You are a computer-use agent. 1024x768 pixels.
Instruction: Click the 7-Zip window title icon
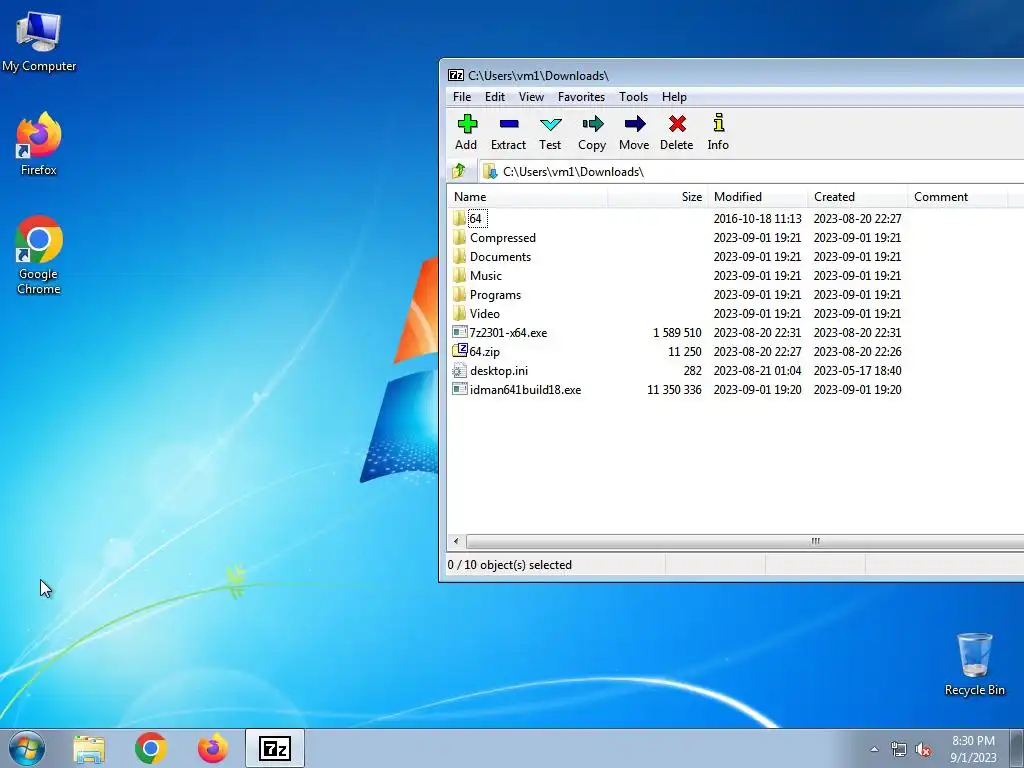point(456,75)
